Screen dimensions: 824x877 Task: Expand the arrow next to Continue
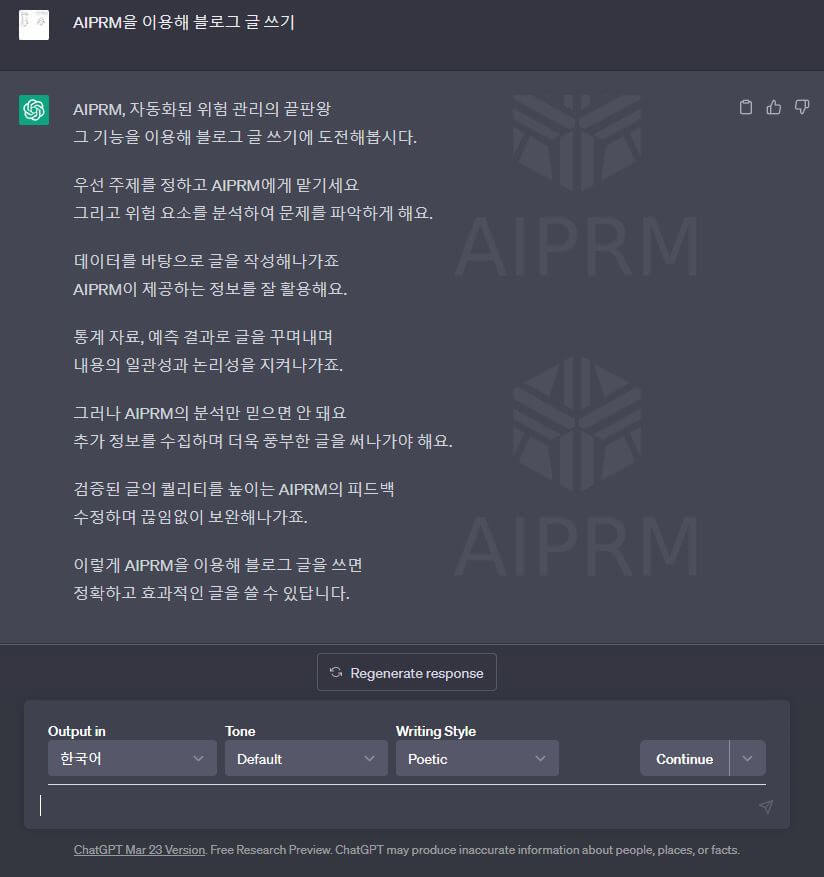tap(747, 758)
